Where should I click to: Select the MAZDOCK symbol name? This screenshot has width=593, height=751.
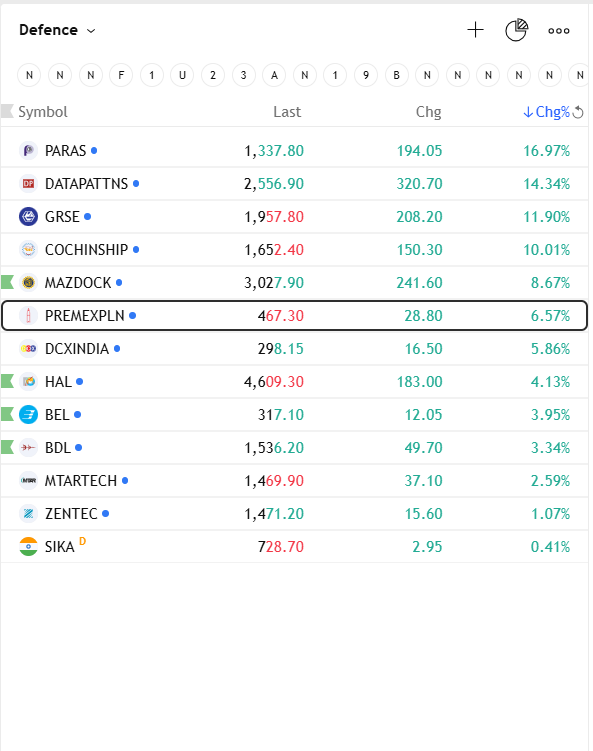click(x=78, y=283)
